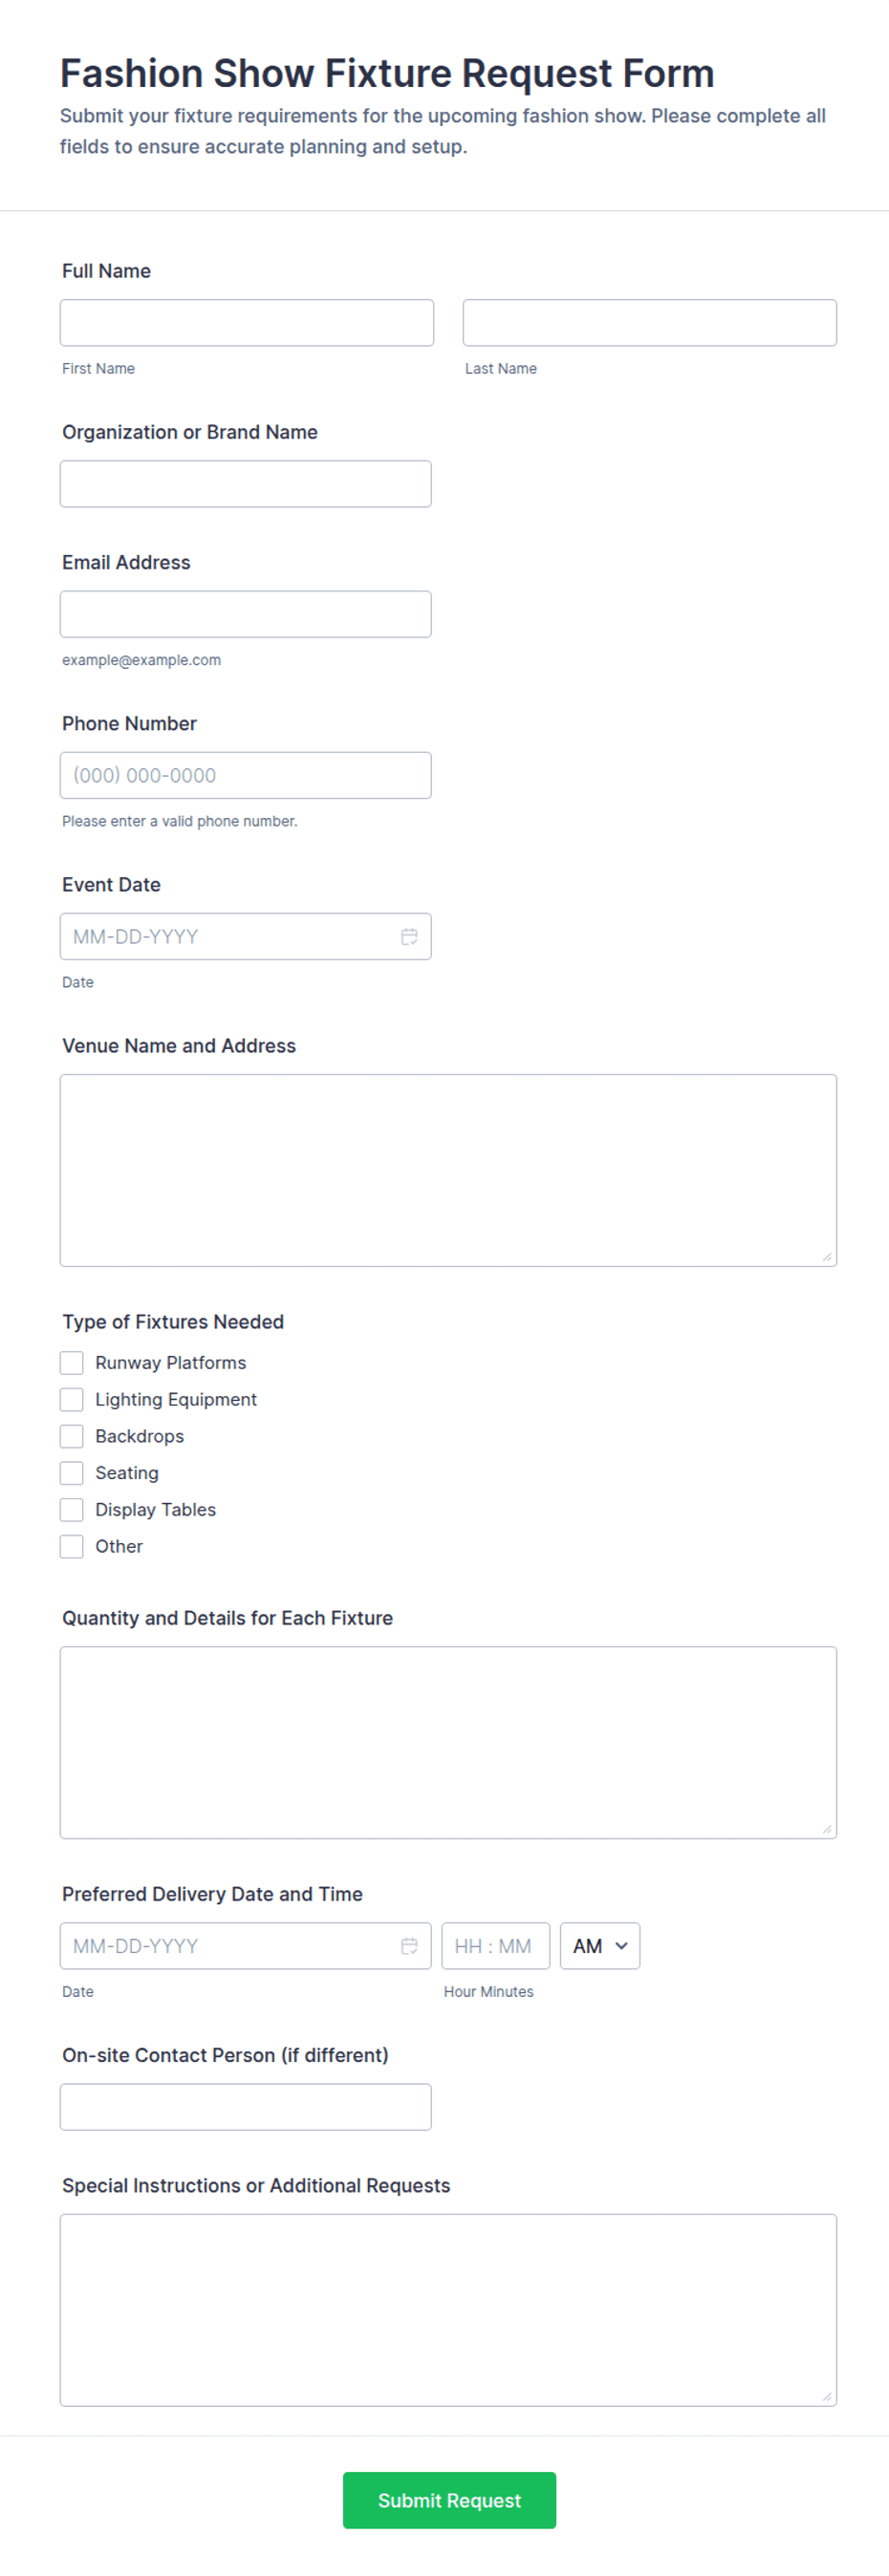Focus the Quantity and Details textarea
This screenshot has height=2576, width=889.
[448, 1742]
